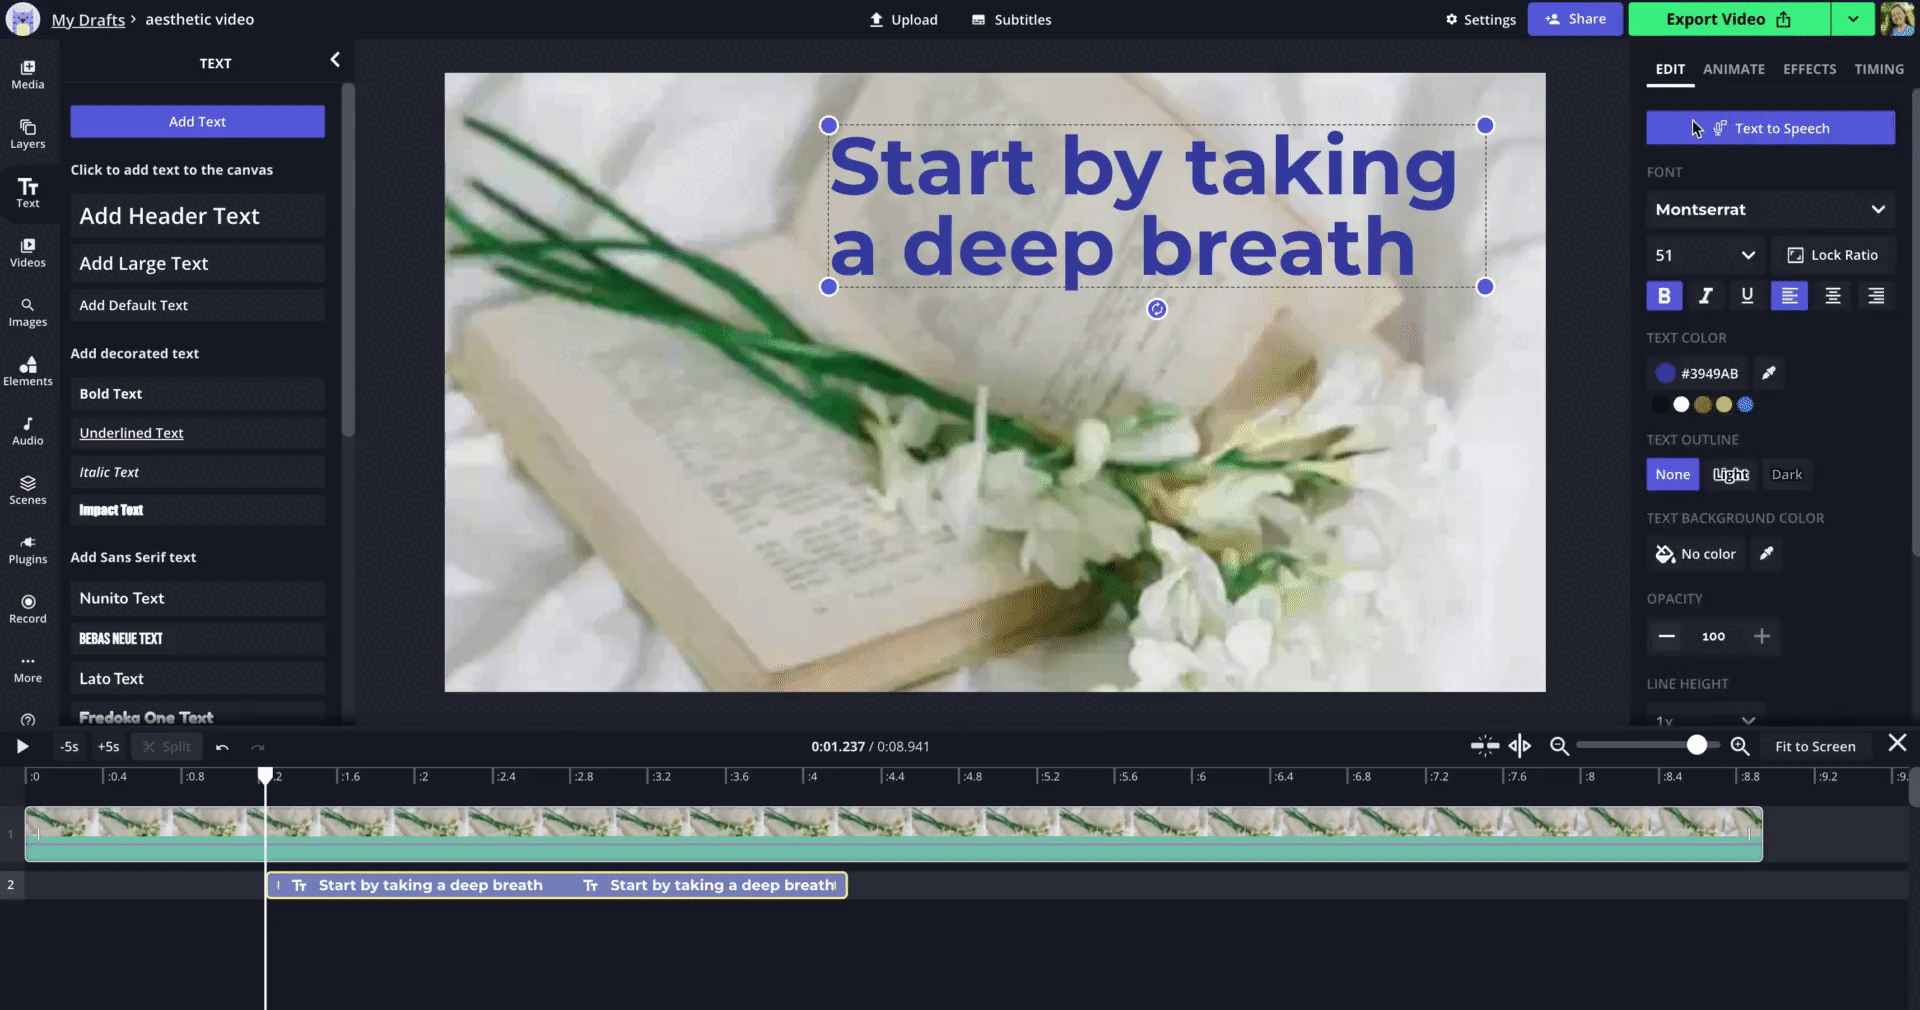
Task: Pick text color with eyedropper
Action: coord(1768,373)
